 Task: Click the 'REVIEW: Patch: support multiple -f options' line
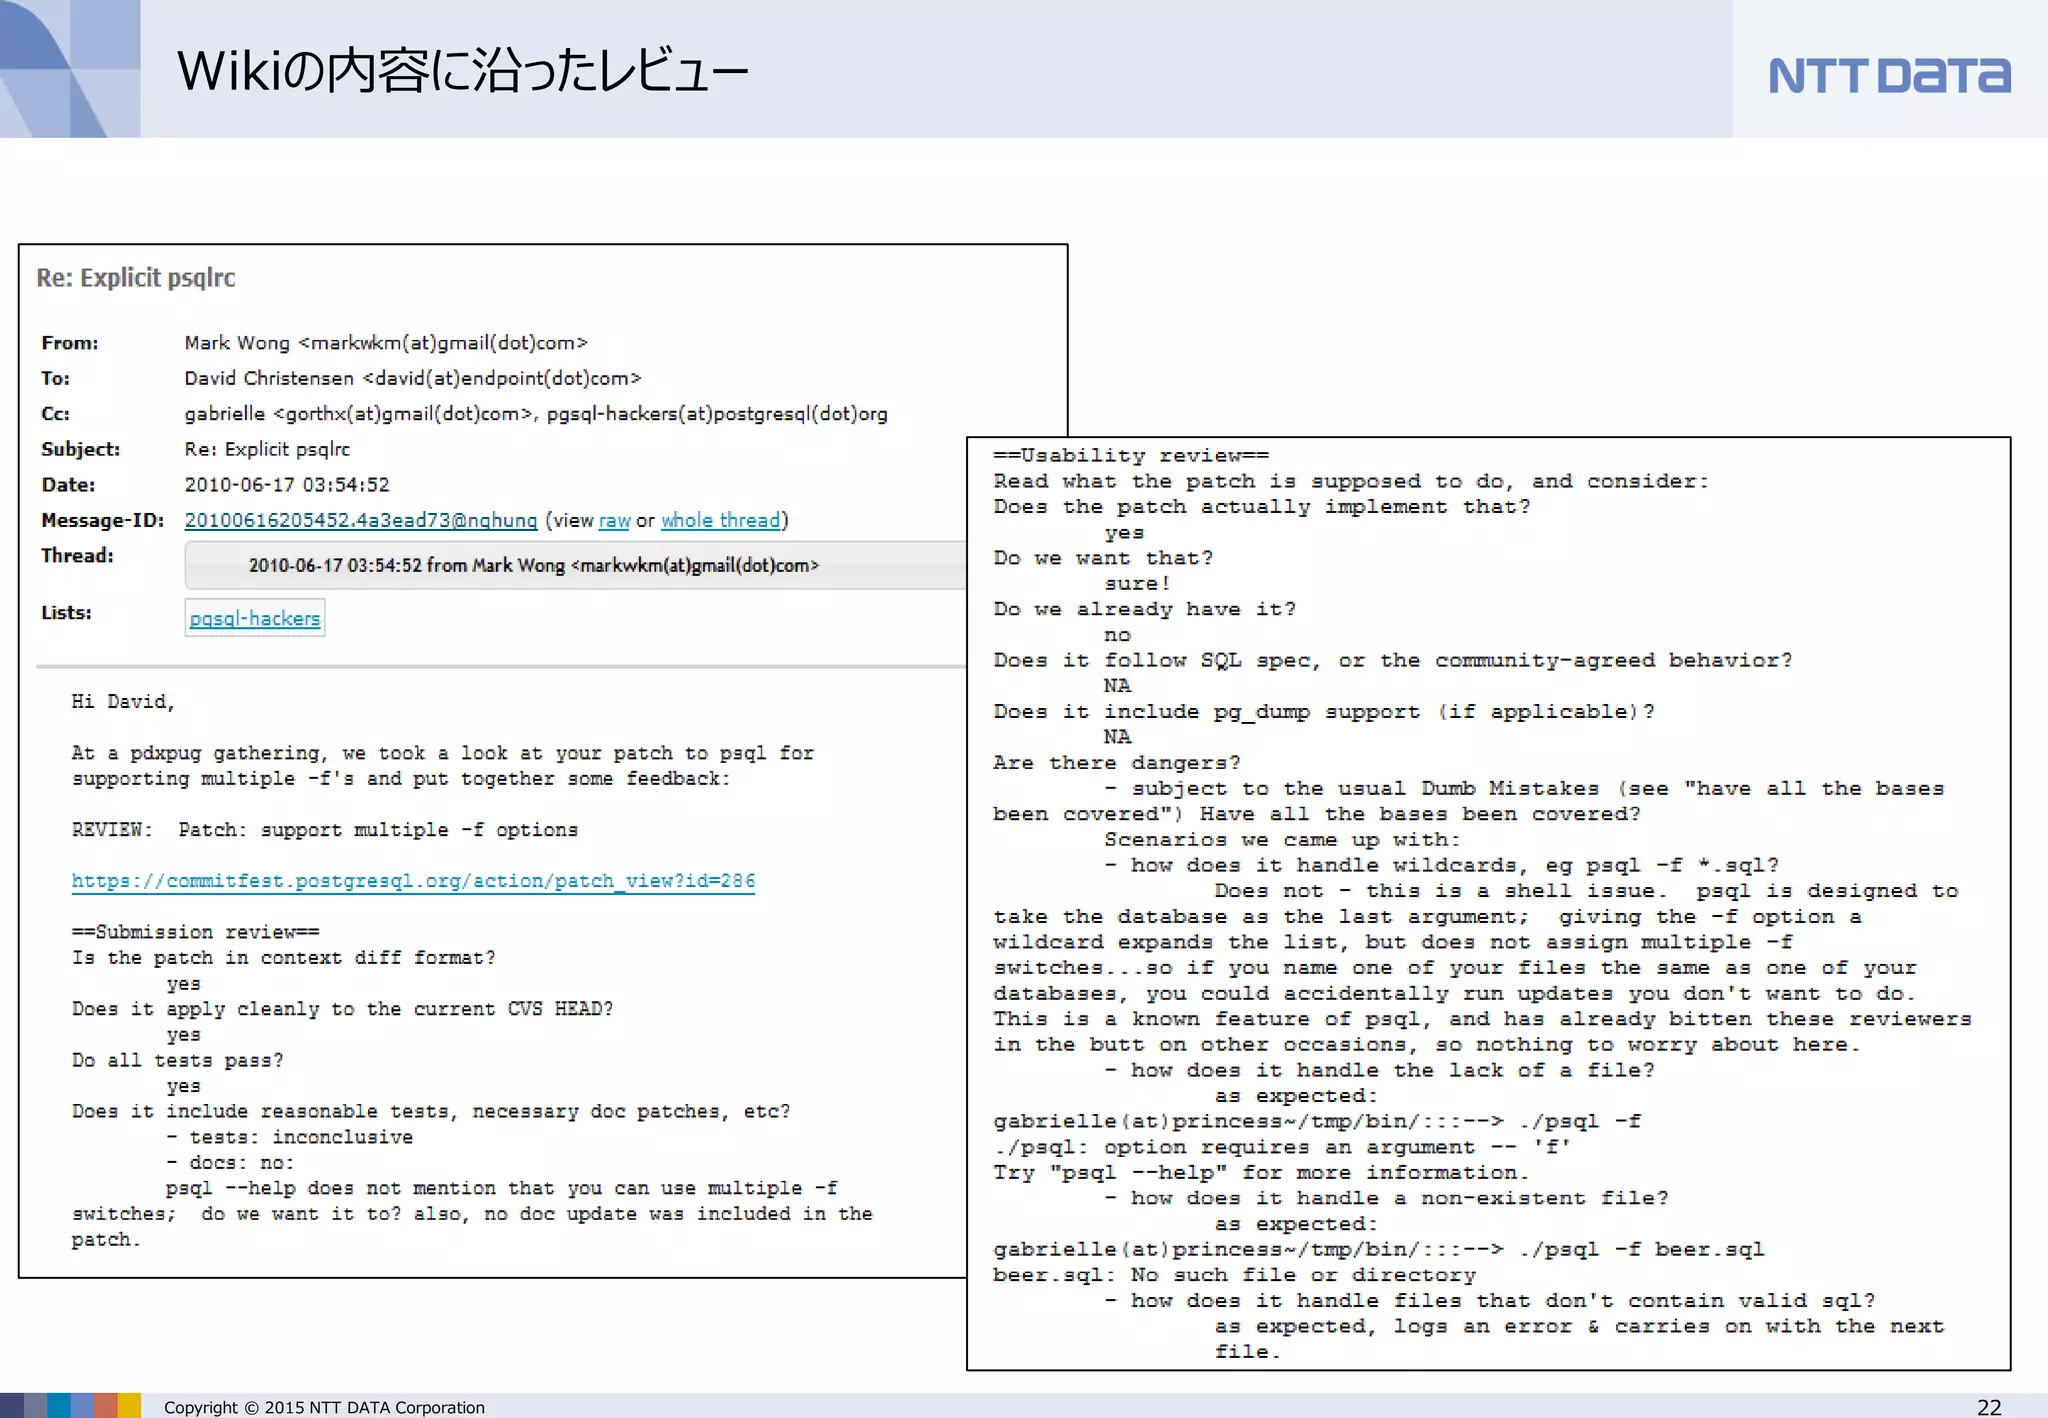(325, 830)
